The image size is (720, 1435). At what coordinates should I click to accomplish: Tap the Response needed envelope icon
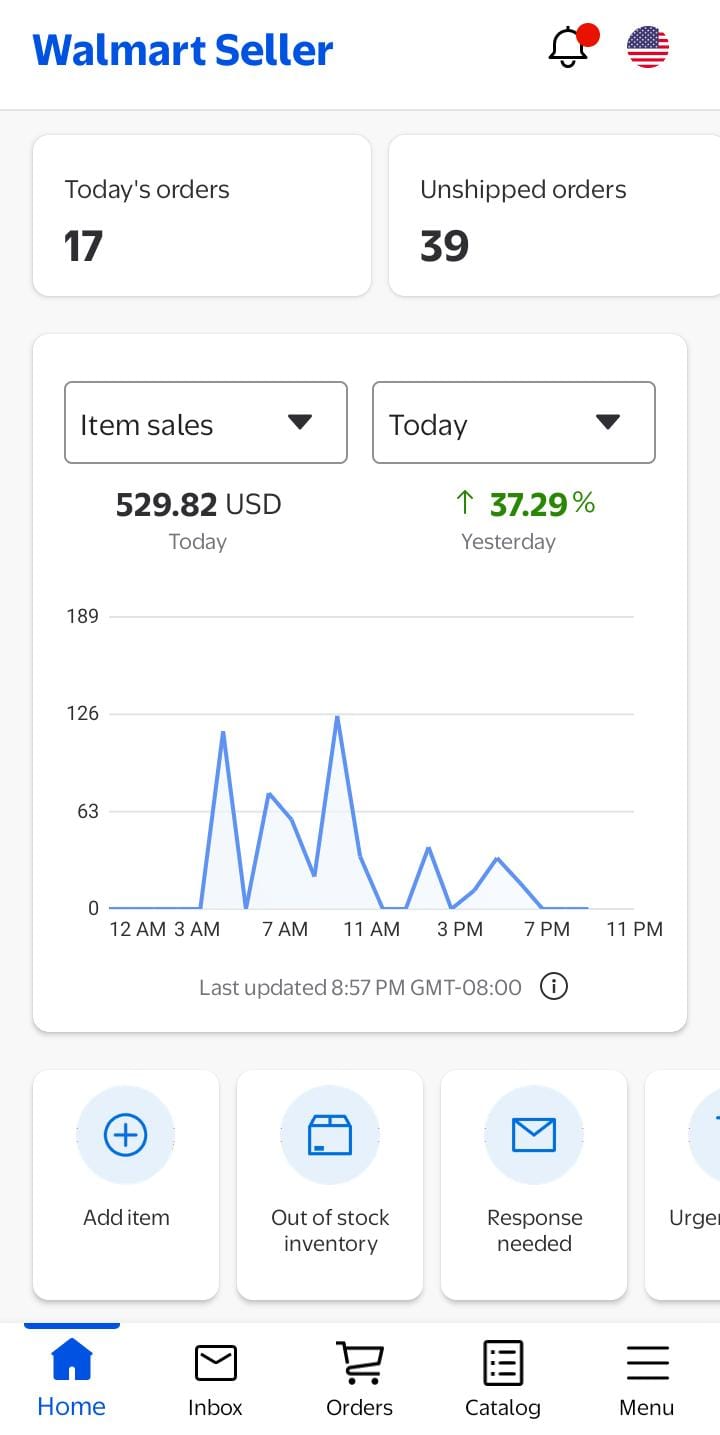(534, 1135)
